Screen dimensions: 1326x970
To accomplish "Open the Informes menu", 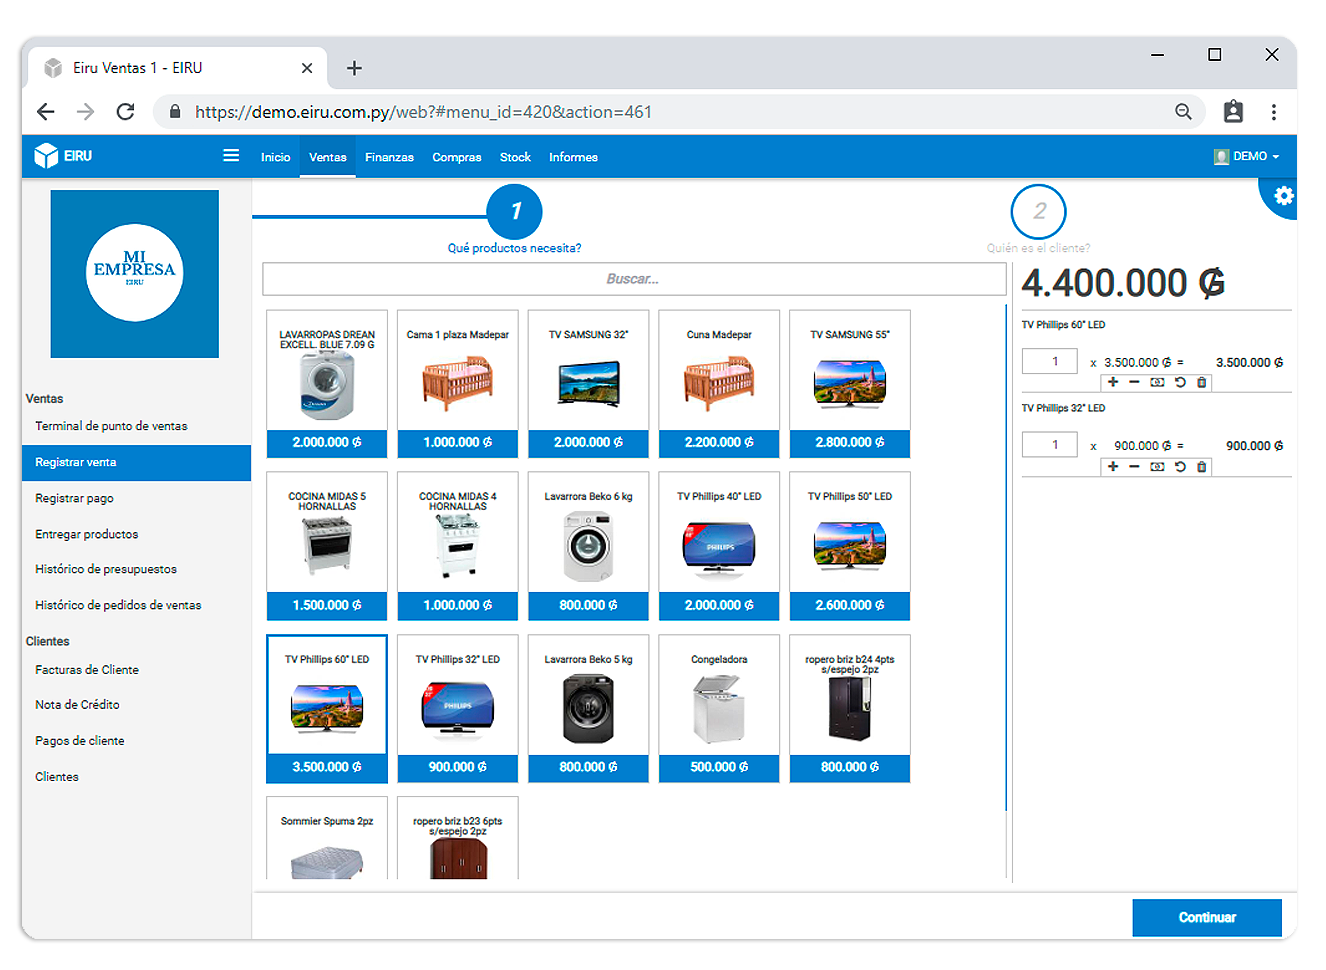I will (x=573, y=157).
